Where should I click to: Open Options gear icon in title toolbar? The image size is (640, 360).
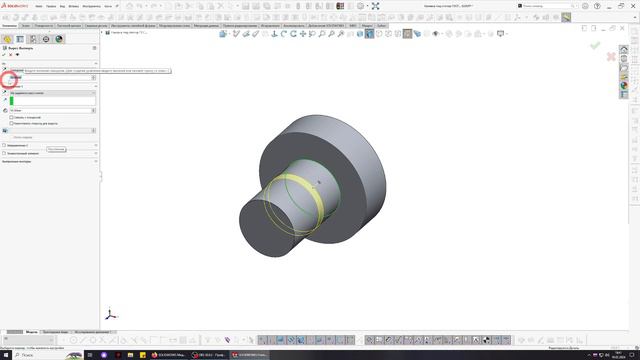pyautogui.click(x=360, y=6)
